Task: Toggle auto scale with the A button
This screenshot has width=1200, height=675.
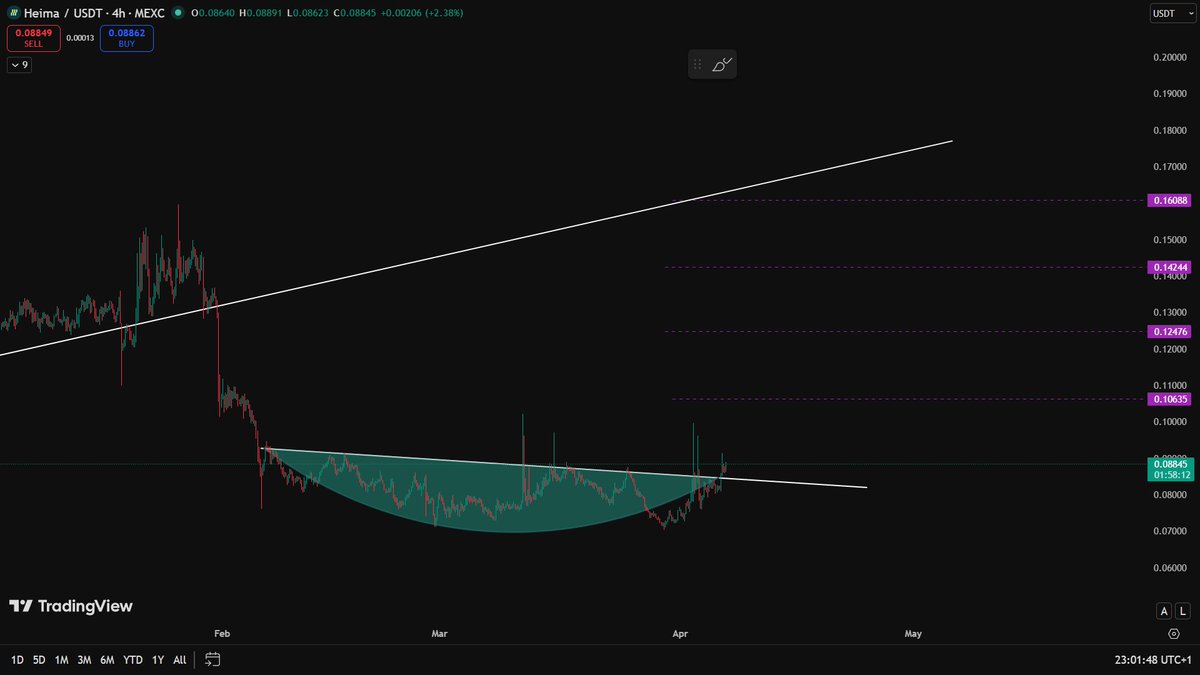Action: coord(1164,611)
